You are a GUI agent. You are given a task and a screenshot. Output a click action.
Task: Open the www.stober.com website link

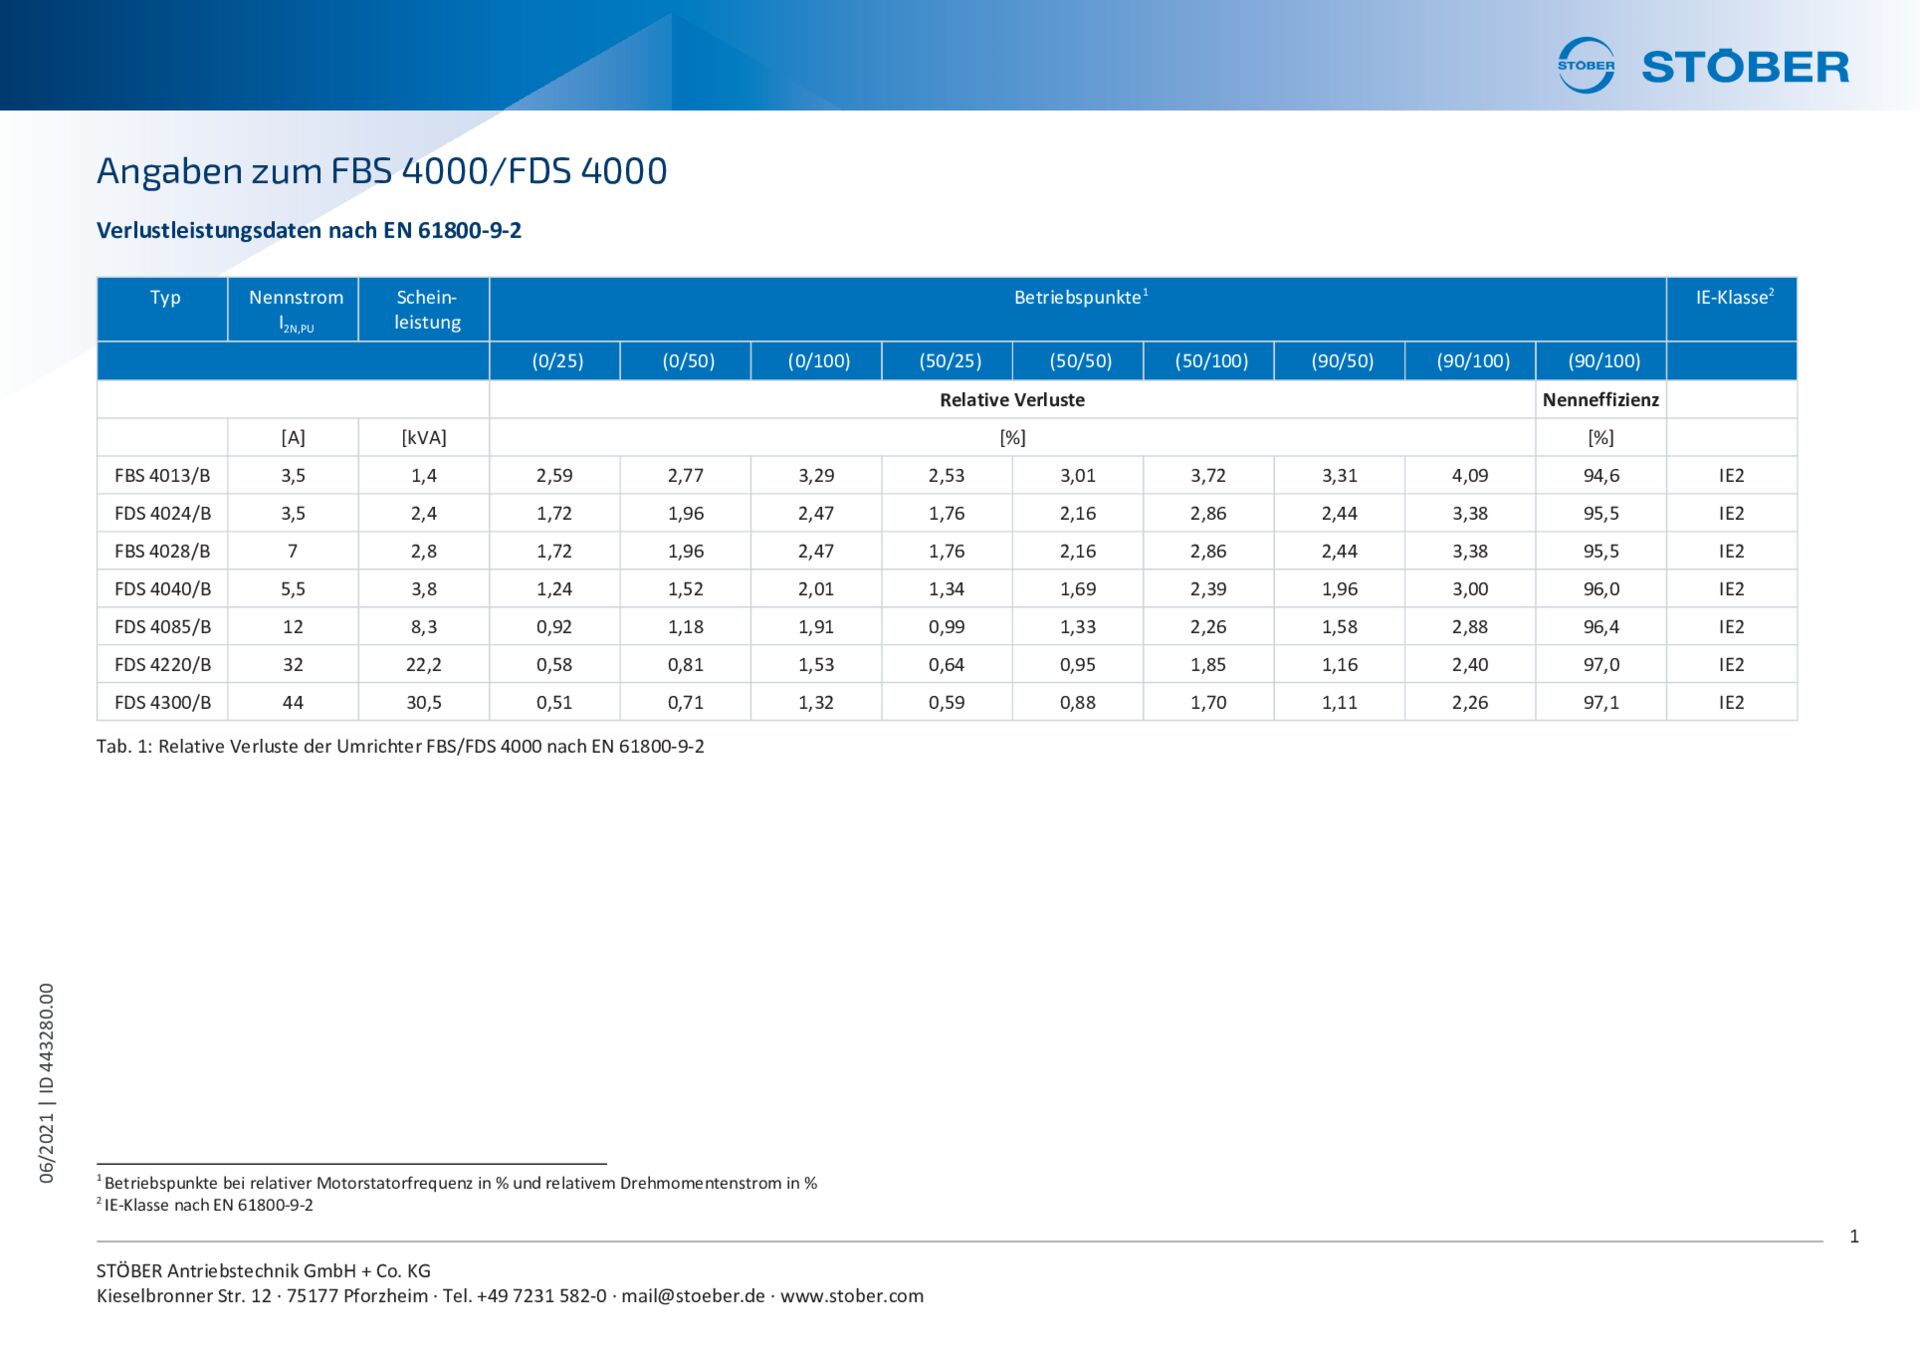tap(852, 1296)
